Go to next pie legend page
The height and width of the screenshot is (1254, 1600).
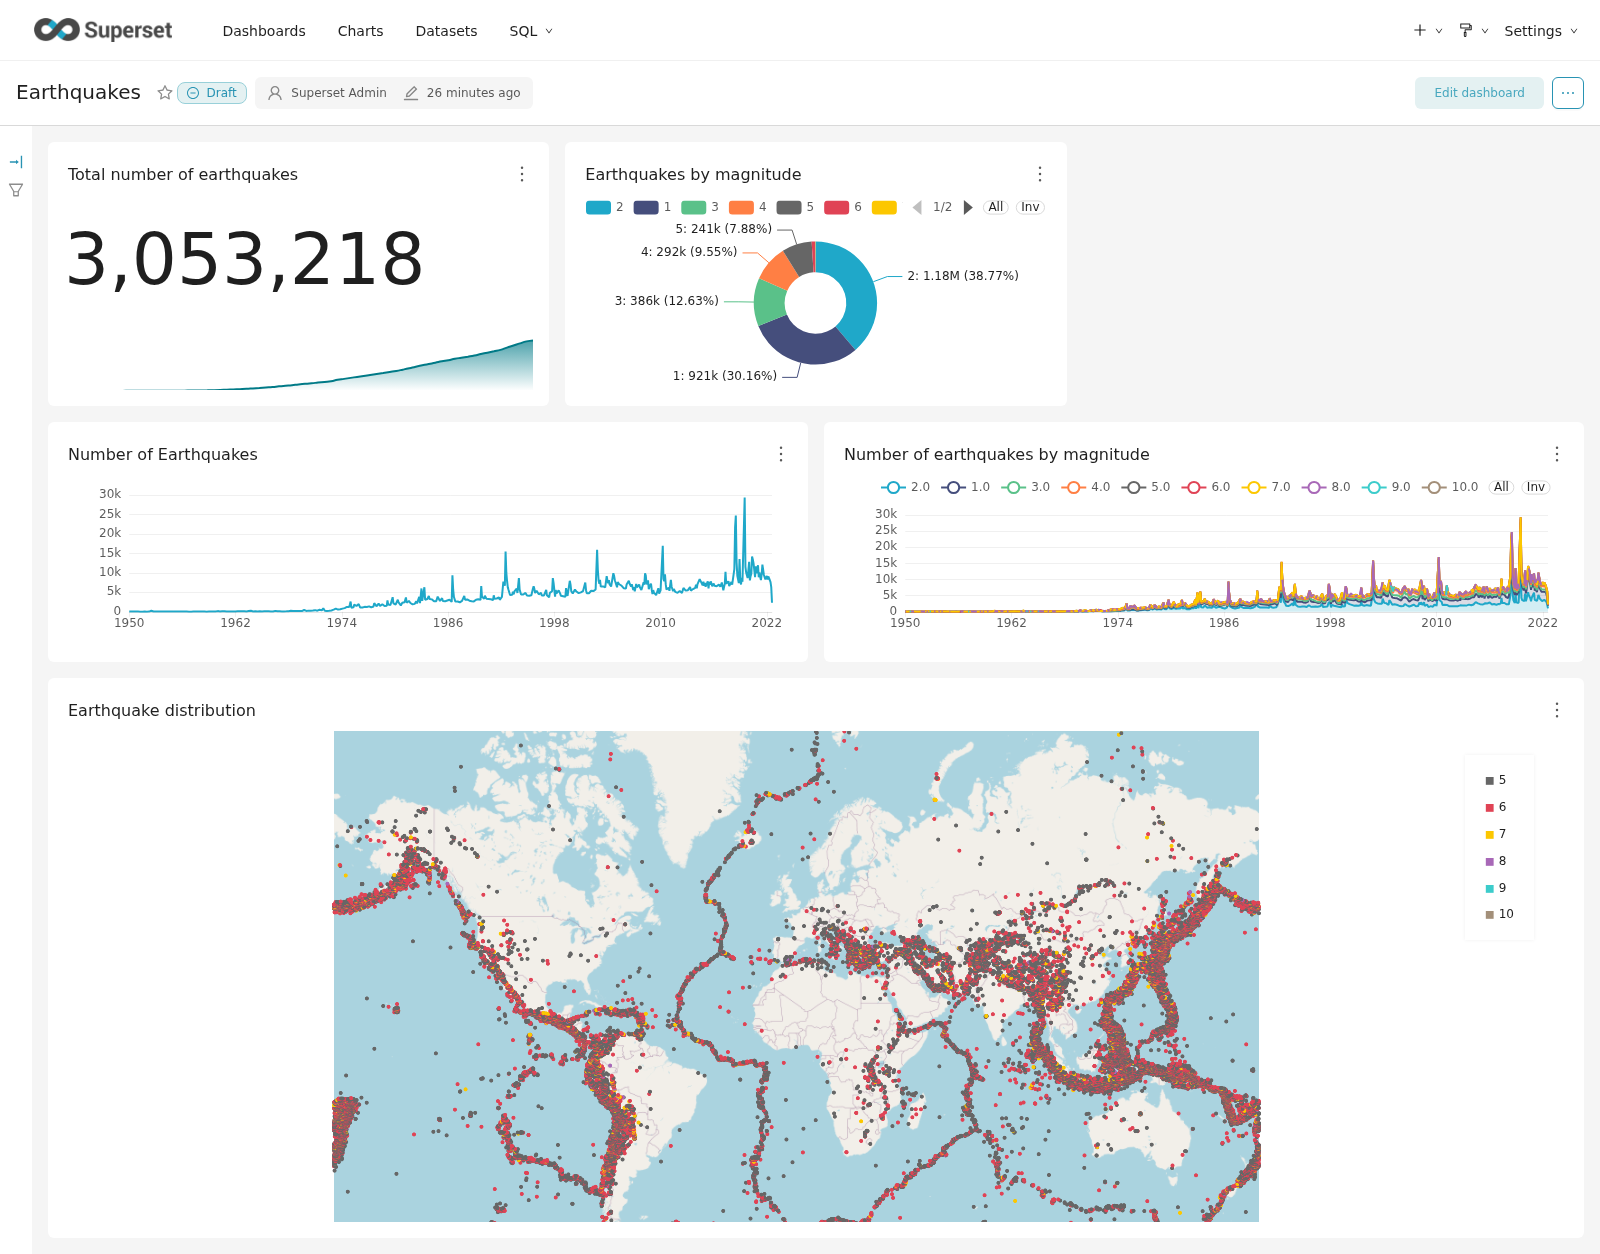(x=968, y=207)
